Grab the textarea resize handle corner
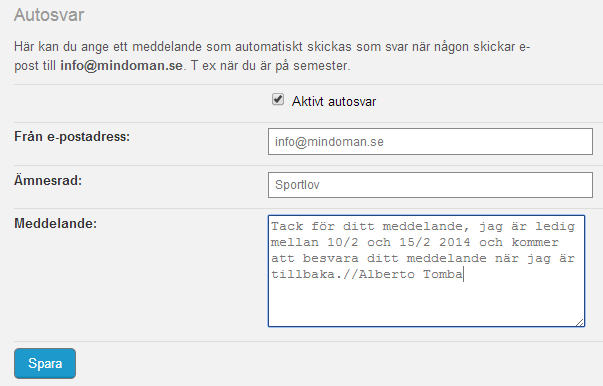The width and height of the screenshot is (603, 386). point(580,322)
